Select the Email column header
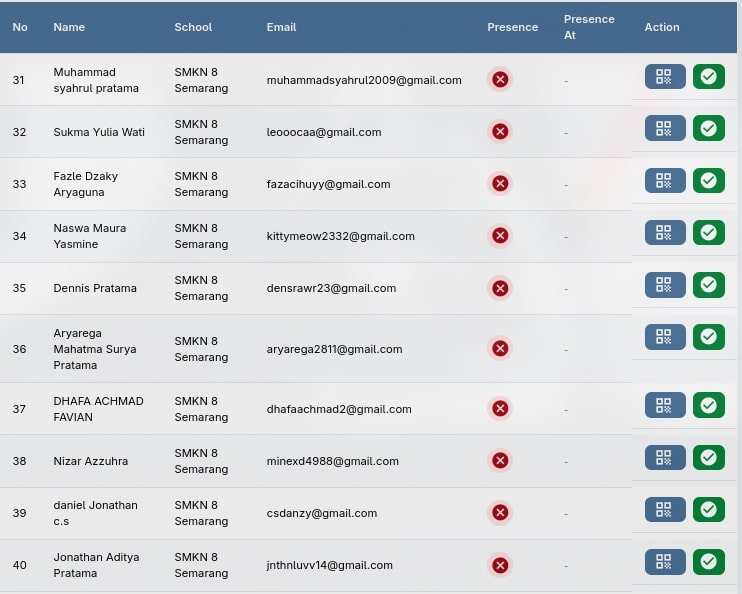Screen dimensions: 742x594 [x=281, y=27]
